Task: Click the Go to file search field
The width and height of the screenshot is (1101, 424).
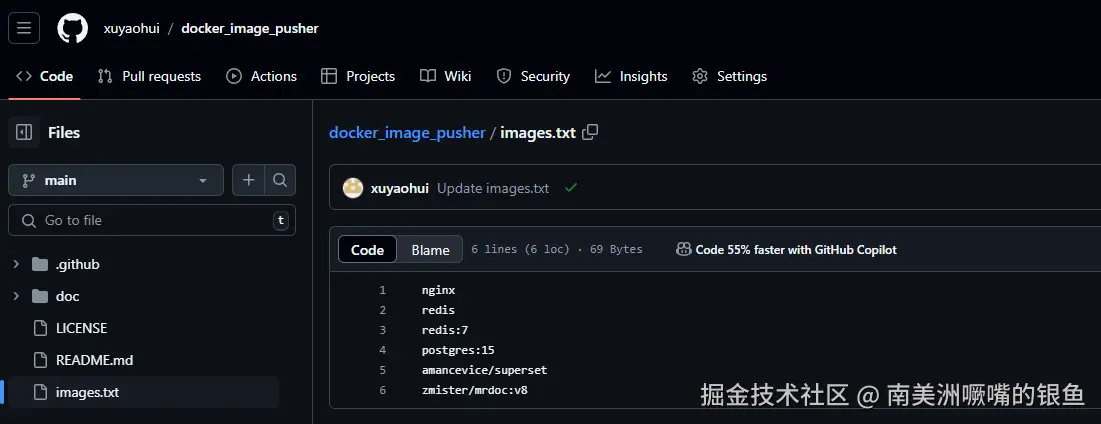Action: pos(150,220)
